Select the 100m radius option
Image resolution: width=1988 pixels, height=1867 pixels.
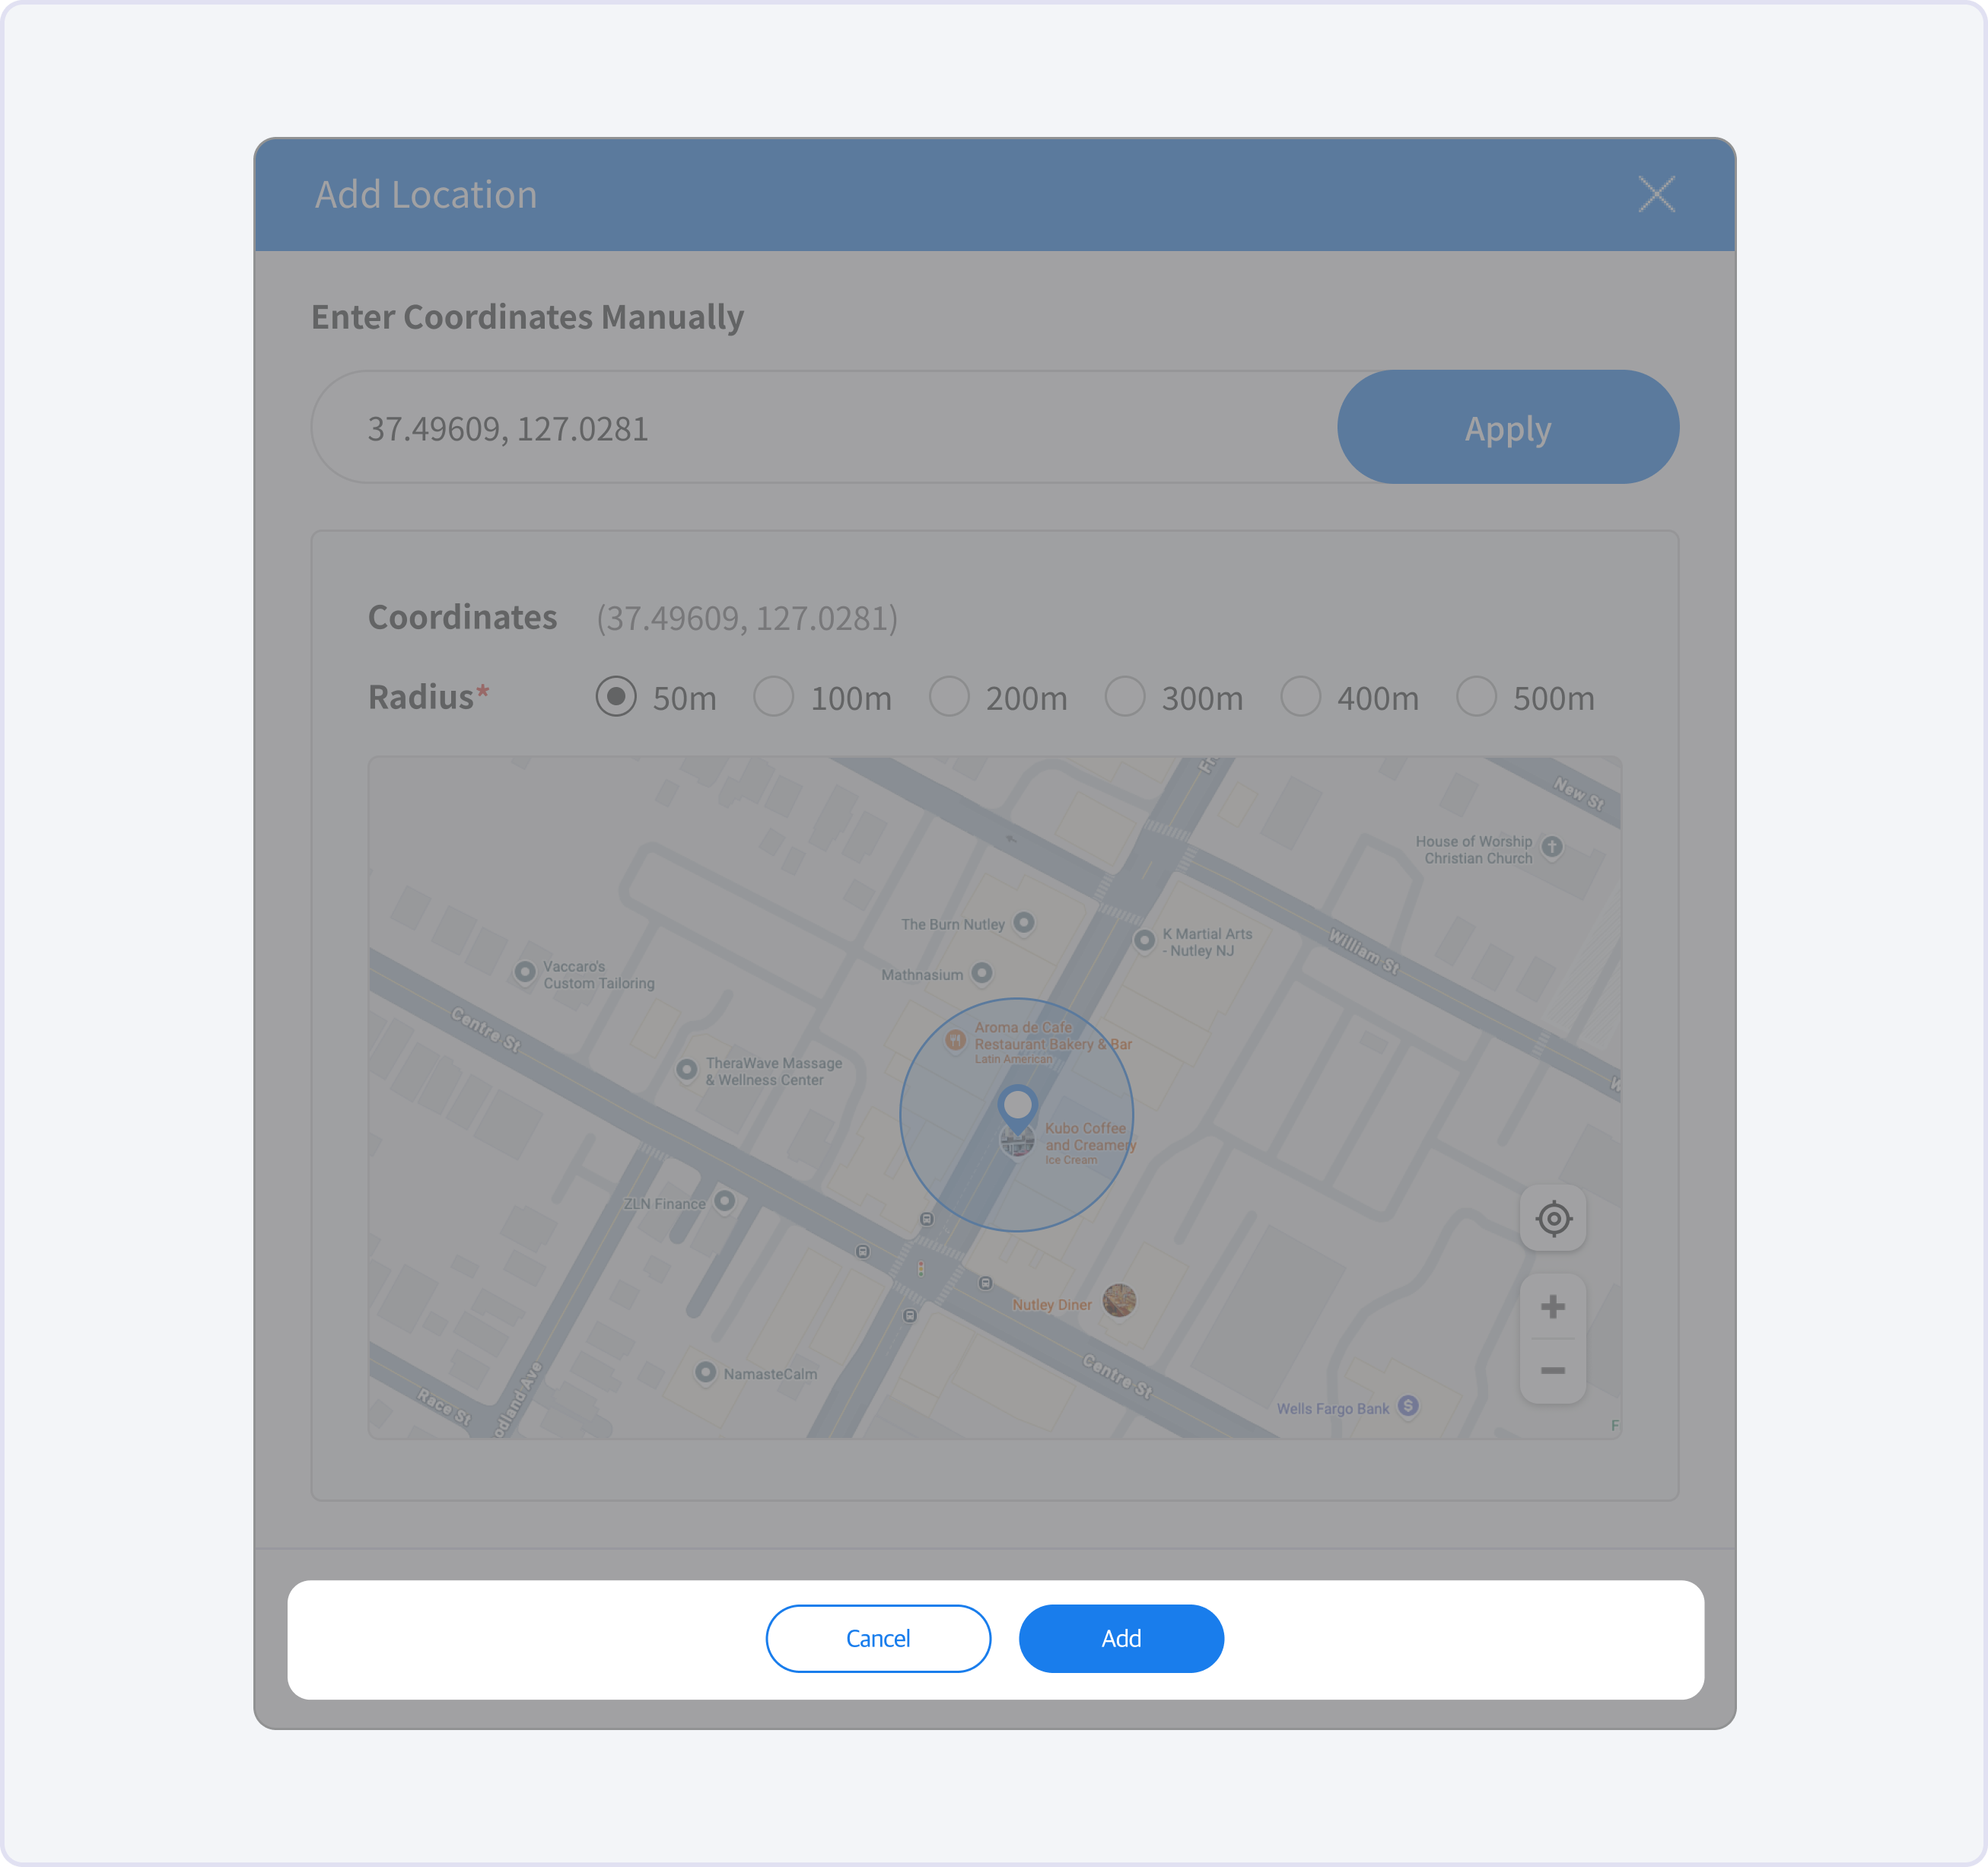coord(773,697)
